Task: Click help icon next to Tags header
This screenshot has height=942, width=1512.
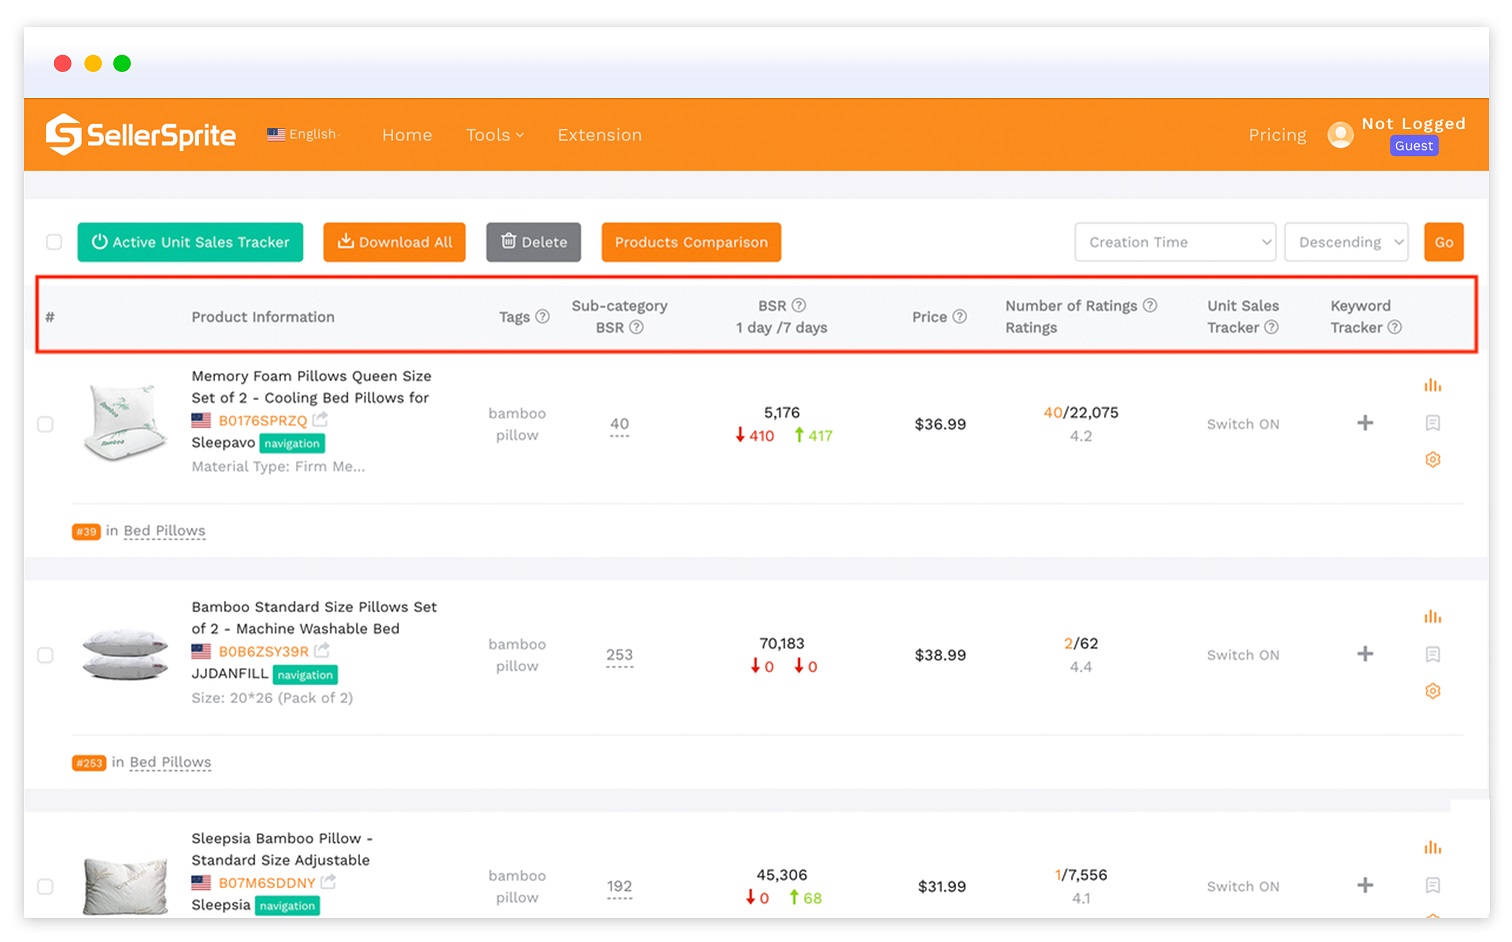Action: 542,316
